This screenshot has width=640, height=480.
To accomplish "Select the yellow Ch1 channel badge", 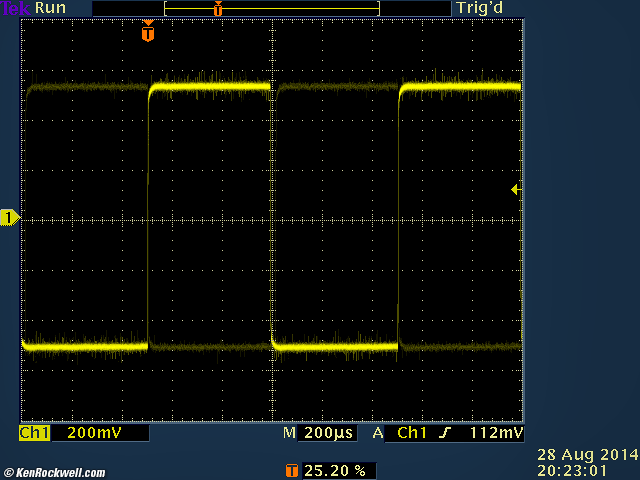I will pos(34,433).
